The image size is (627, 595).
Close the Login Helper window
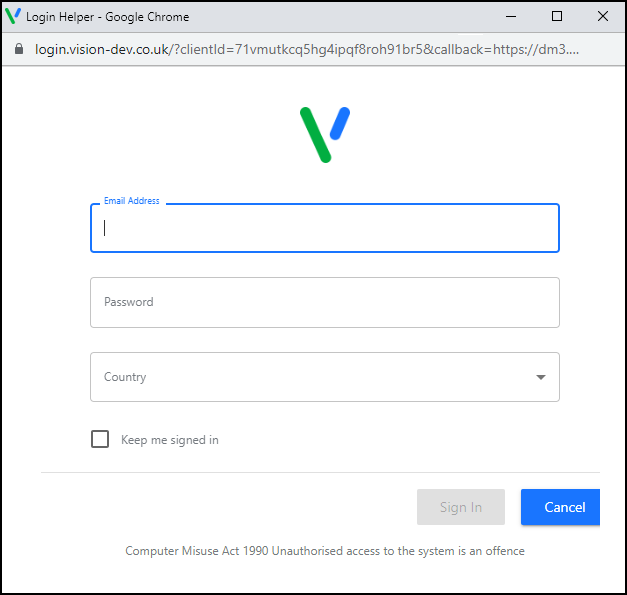click(x=603, y=16)
